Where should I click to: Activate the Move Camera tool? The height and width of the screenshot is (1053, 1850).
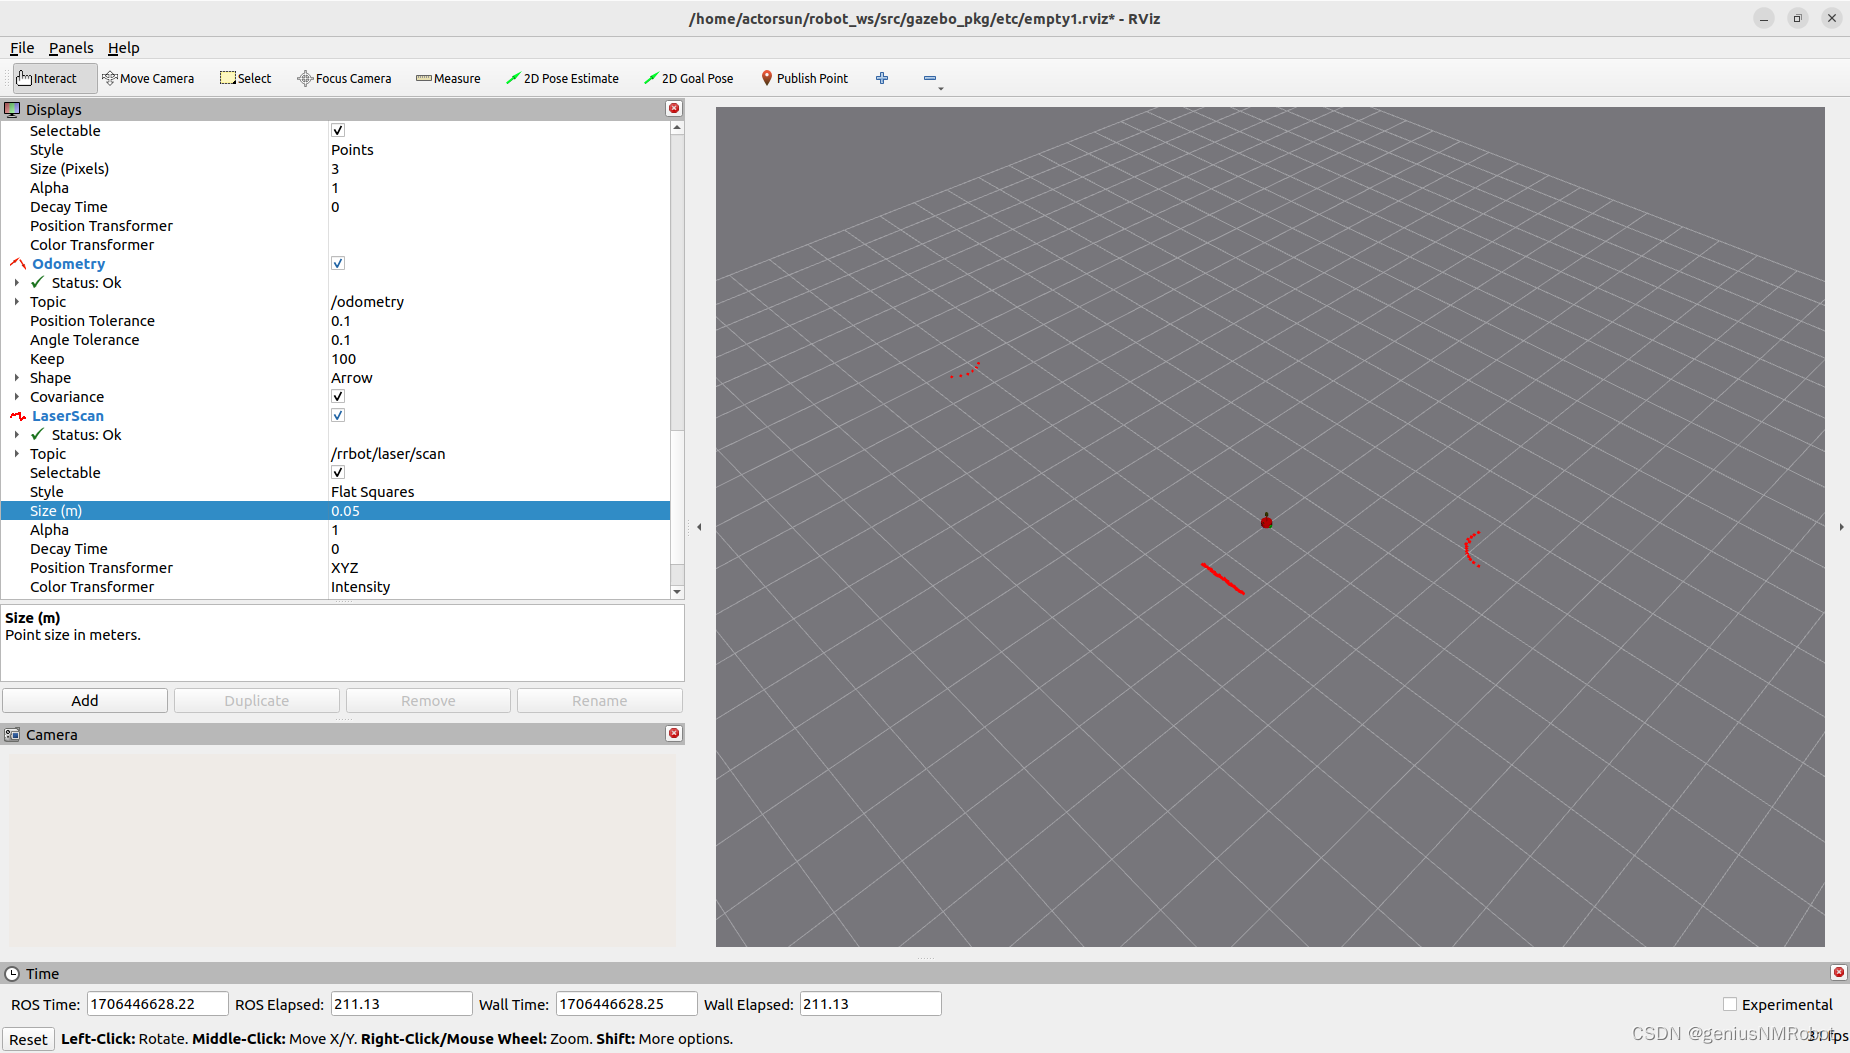coord(148,78)
